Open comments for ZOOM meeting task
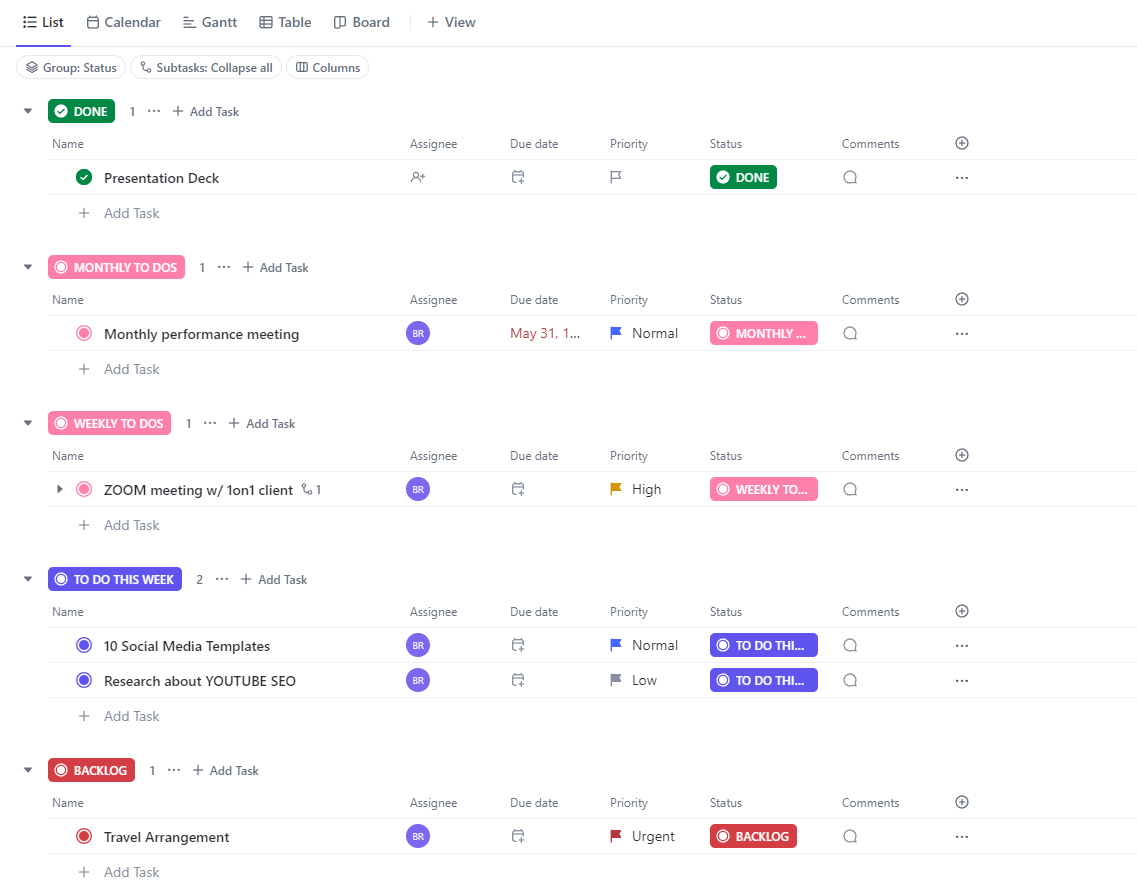Image resolution: width=1137 pixels, height=882 pixels. point(850,490)
